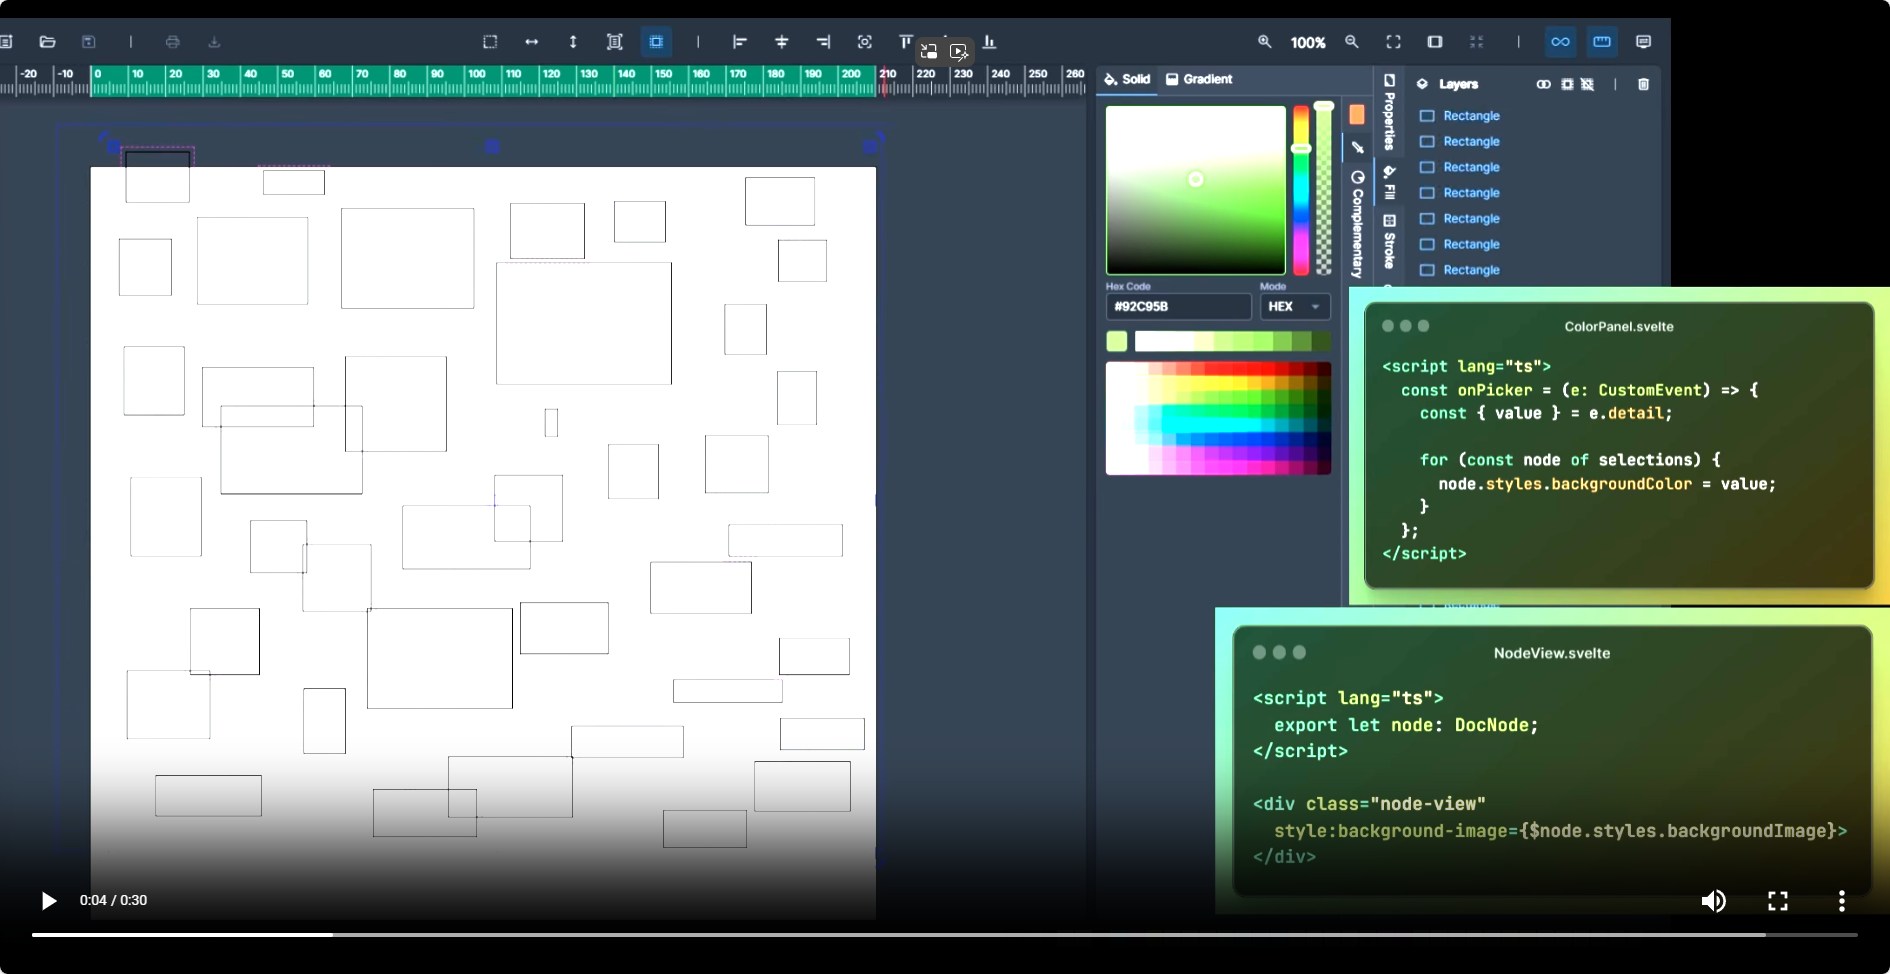
Task: Click the rainbow hue slider
Action: (x=1301, y=190)
